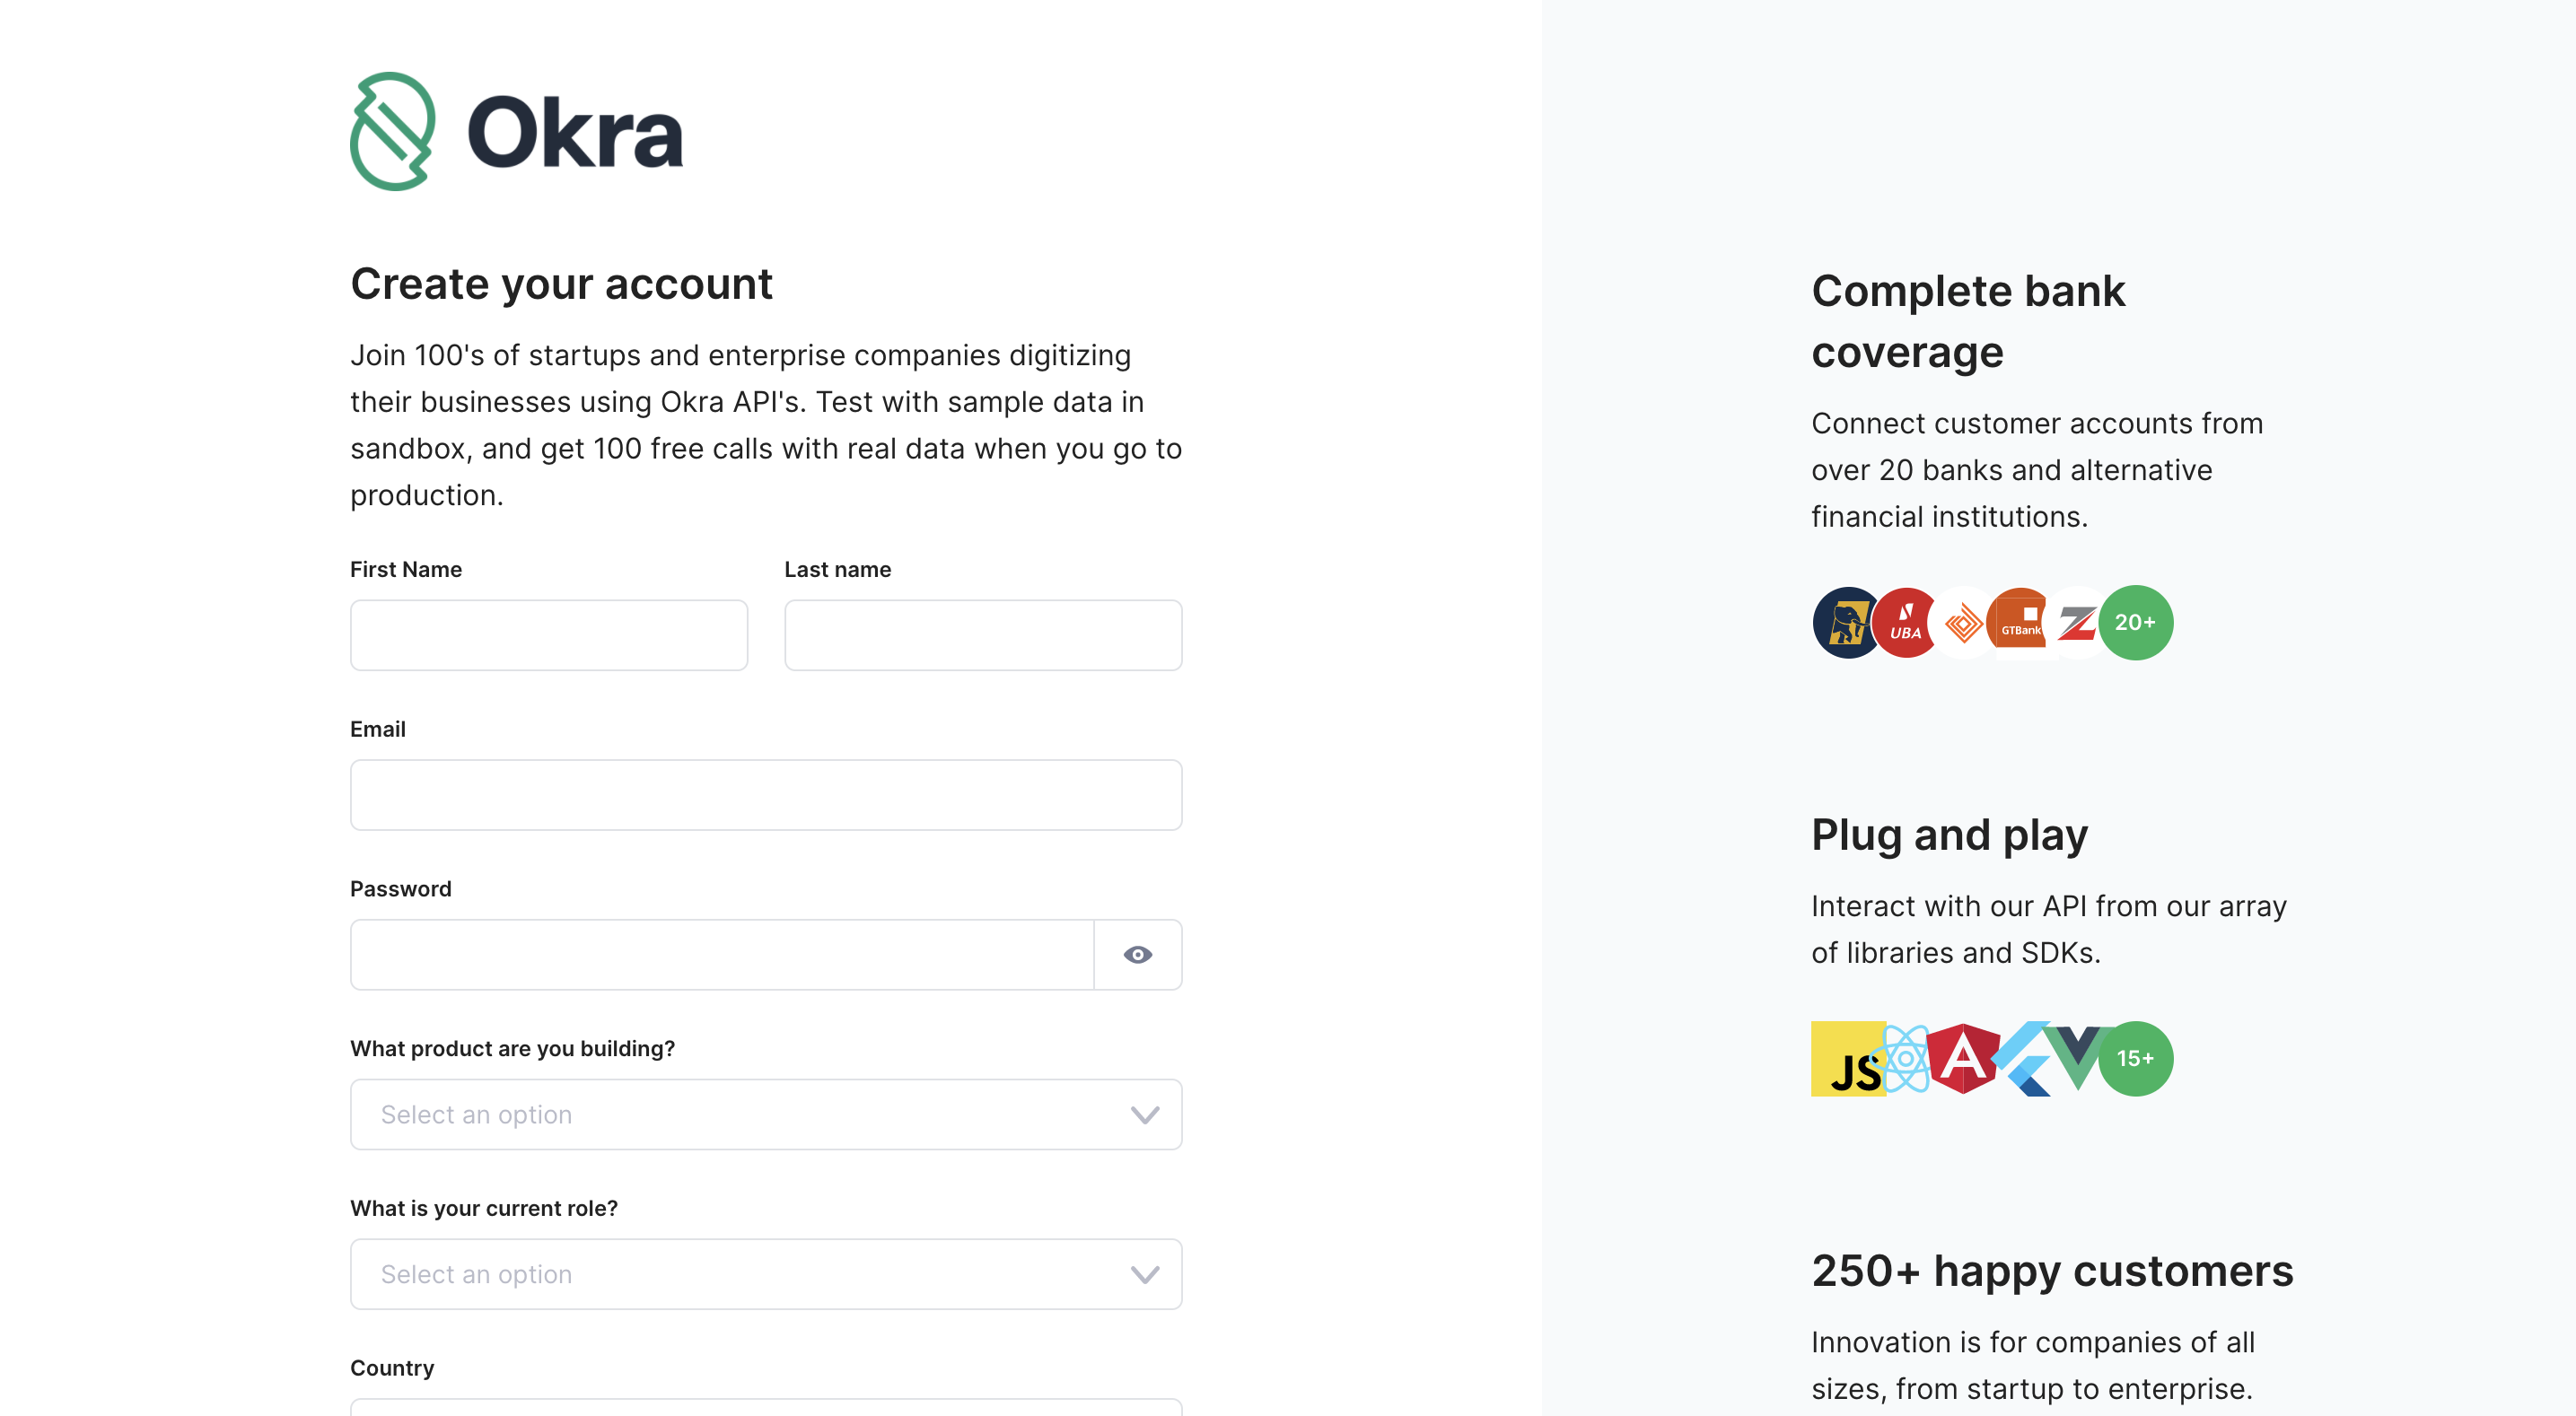This screenshot has height=1416, width=2576.
Task: Click the React atom icon
Action: [1905, 1058]
